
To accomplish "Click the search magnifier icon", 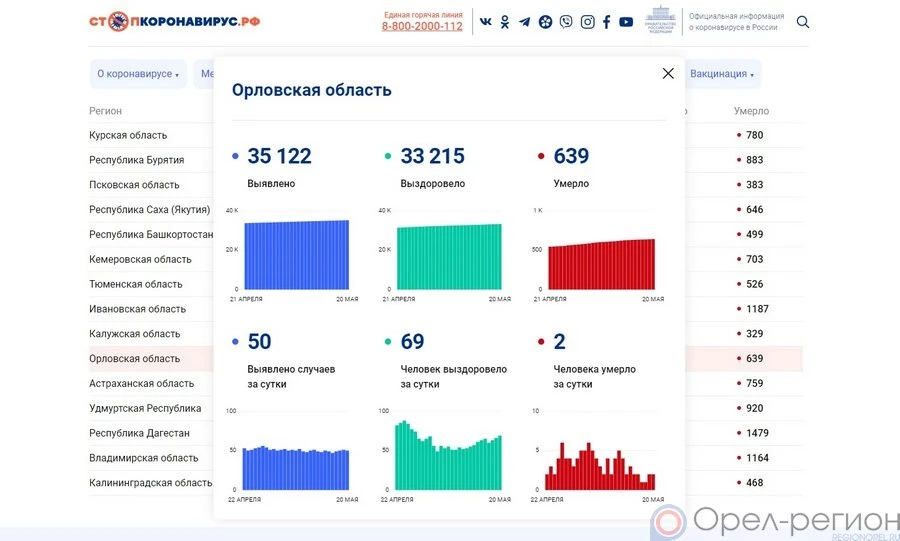I will click(803, 22).
